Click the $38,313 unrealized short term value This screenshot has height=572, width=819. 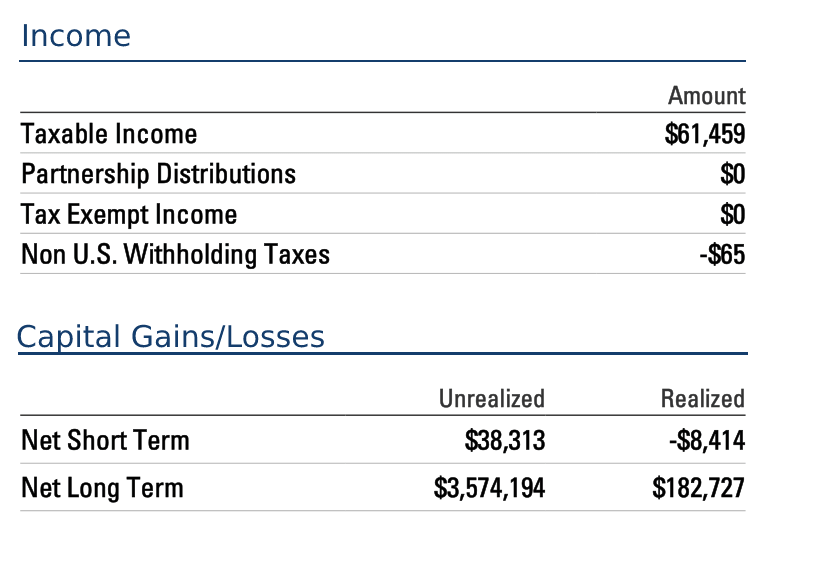tap(505, 440)
